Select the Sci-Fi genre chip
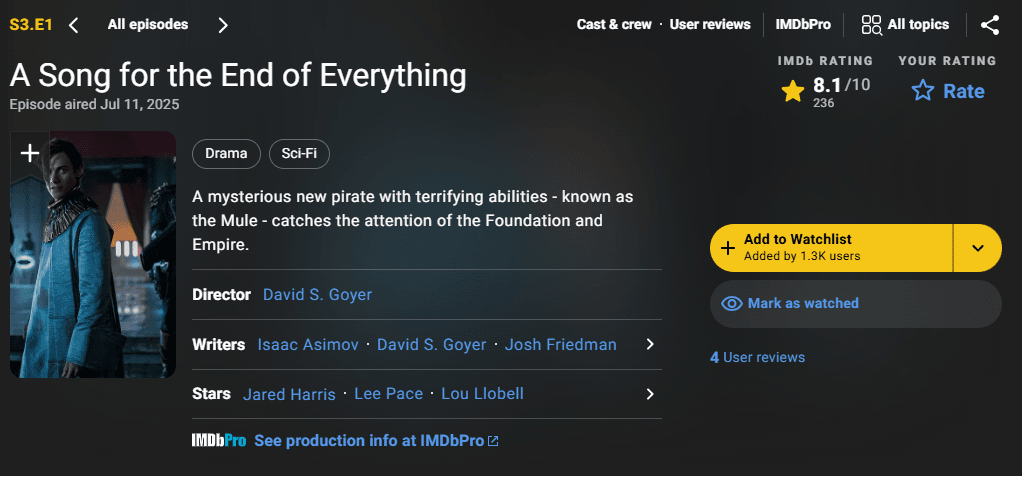 coord(299,154)
